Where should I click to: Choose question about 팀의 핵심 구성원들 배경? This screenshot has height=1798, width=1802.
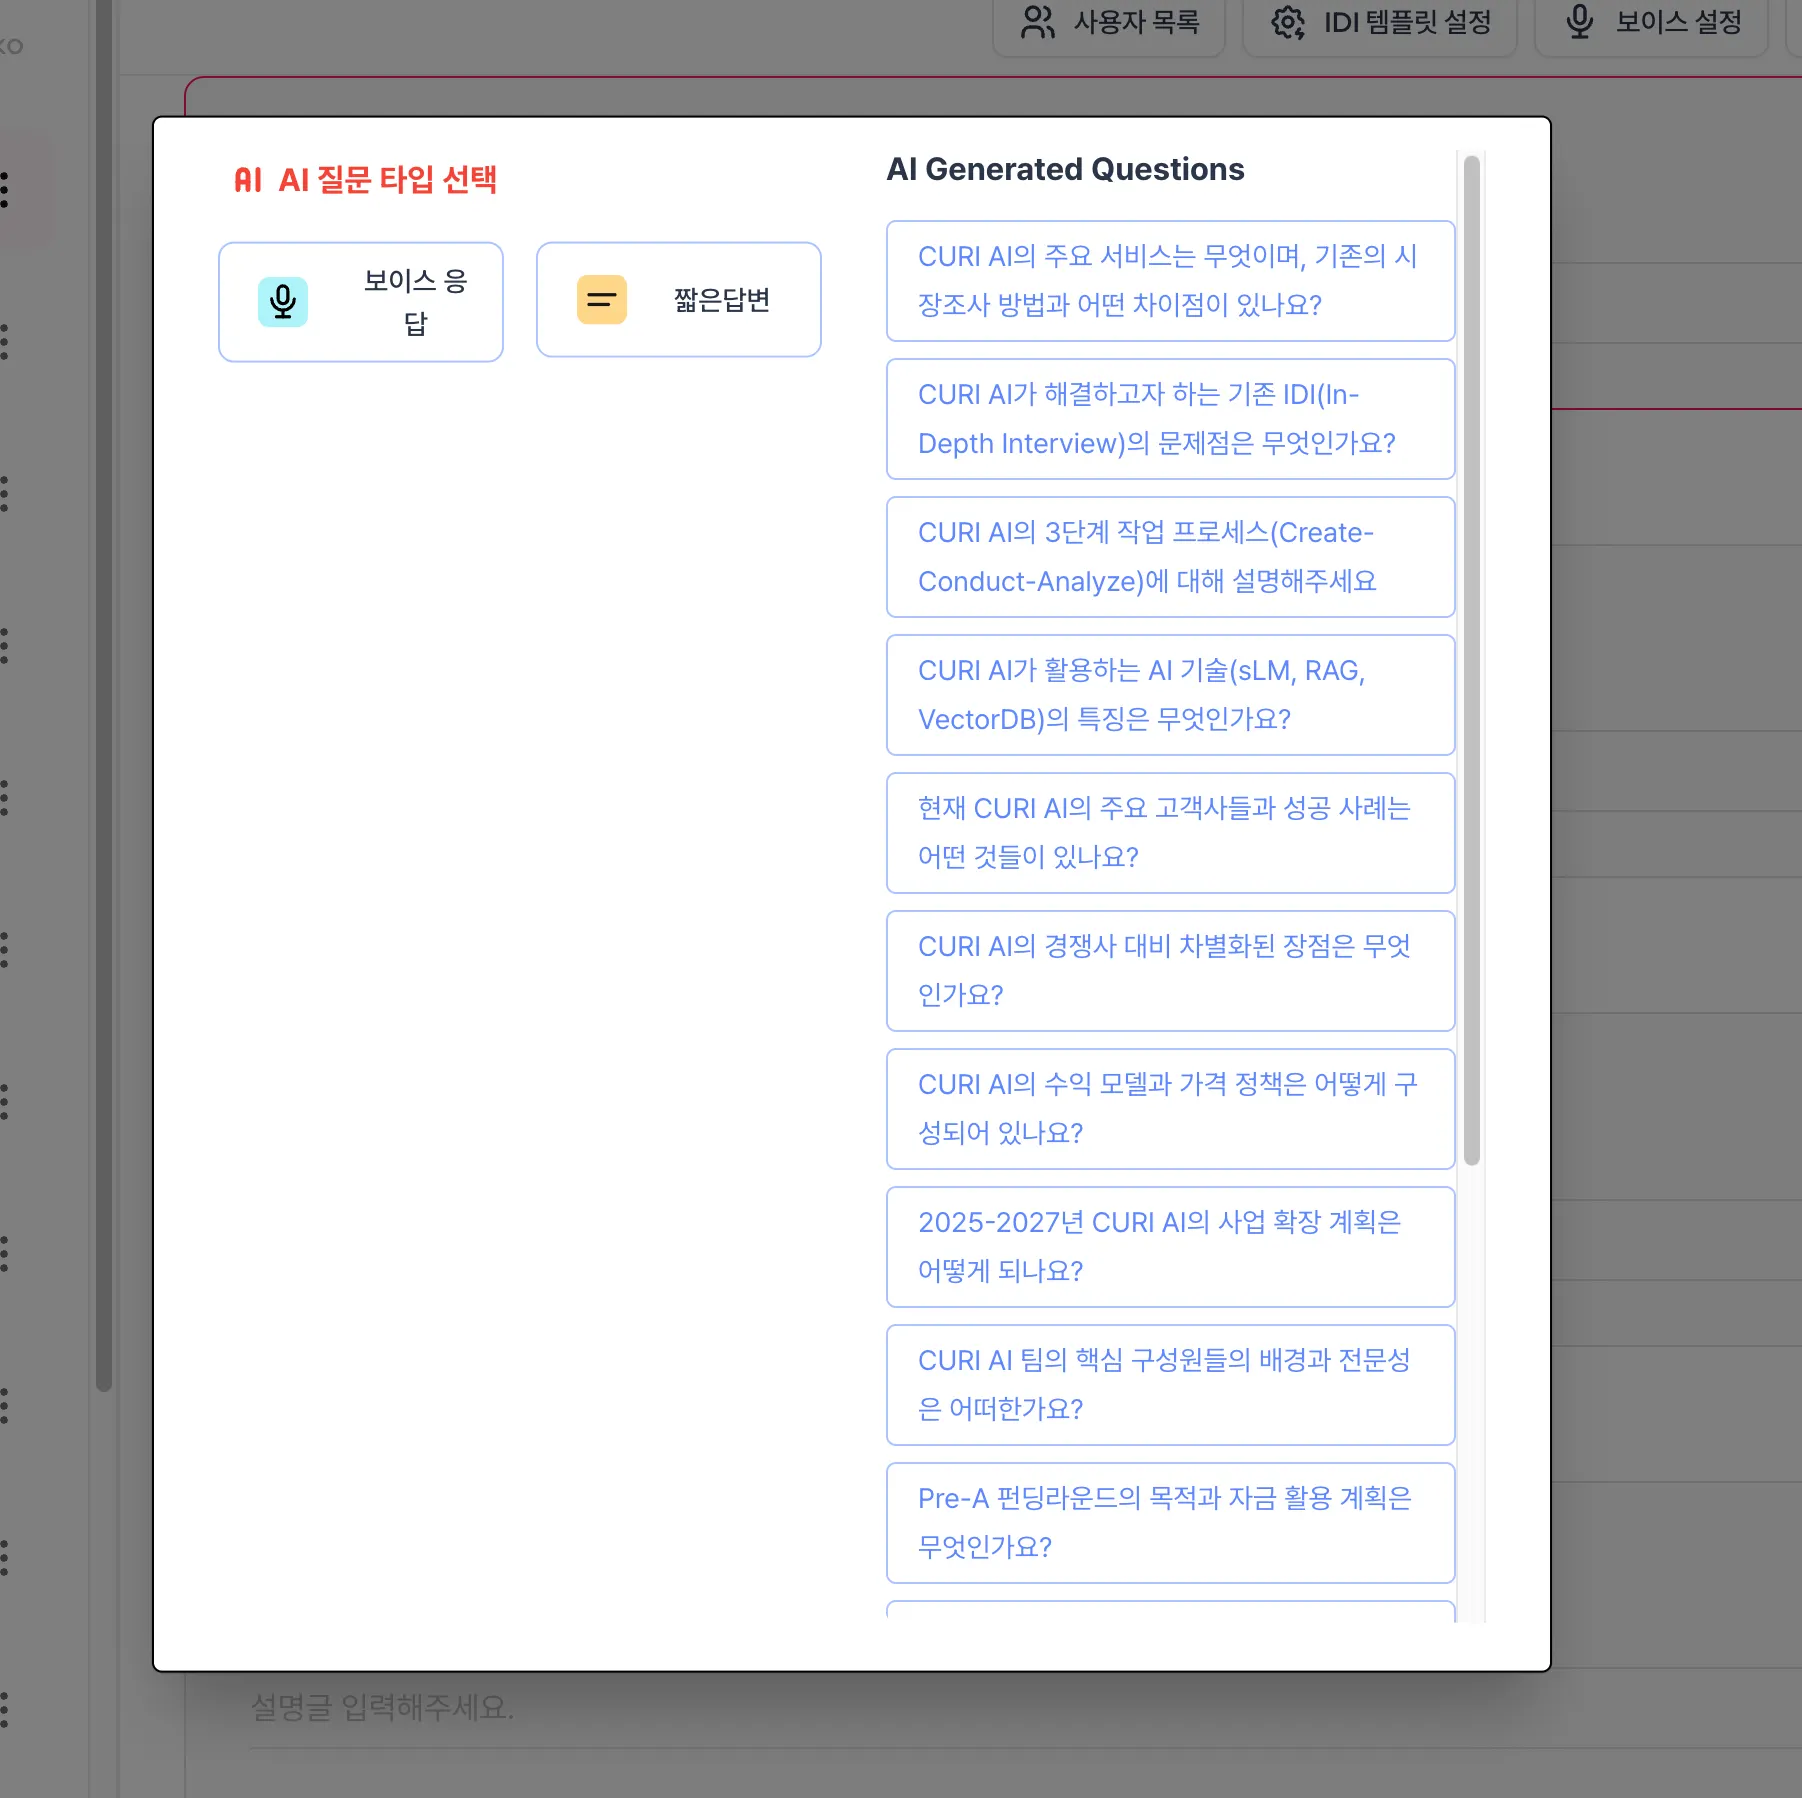(x=1170, y=1385)
